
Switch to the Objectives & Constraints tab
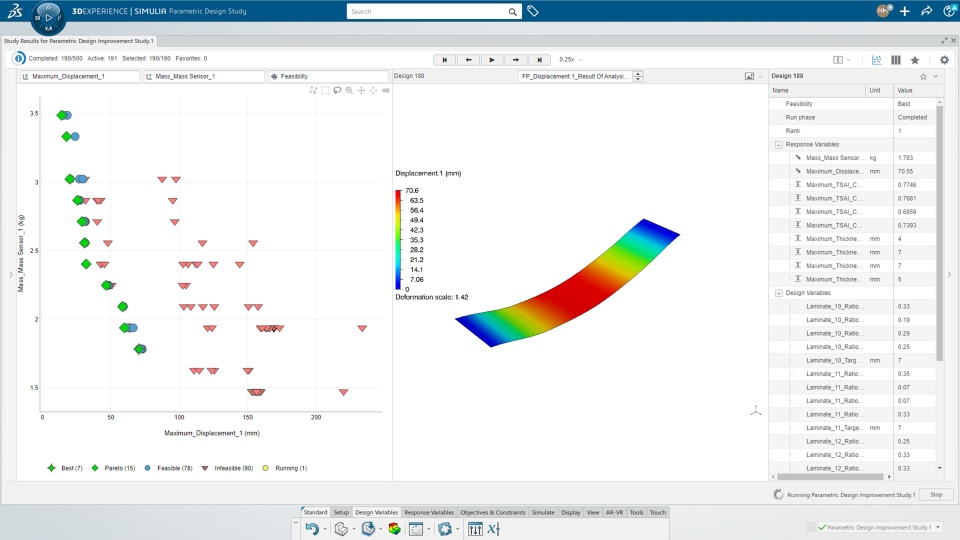tap(493, 512)
